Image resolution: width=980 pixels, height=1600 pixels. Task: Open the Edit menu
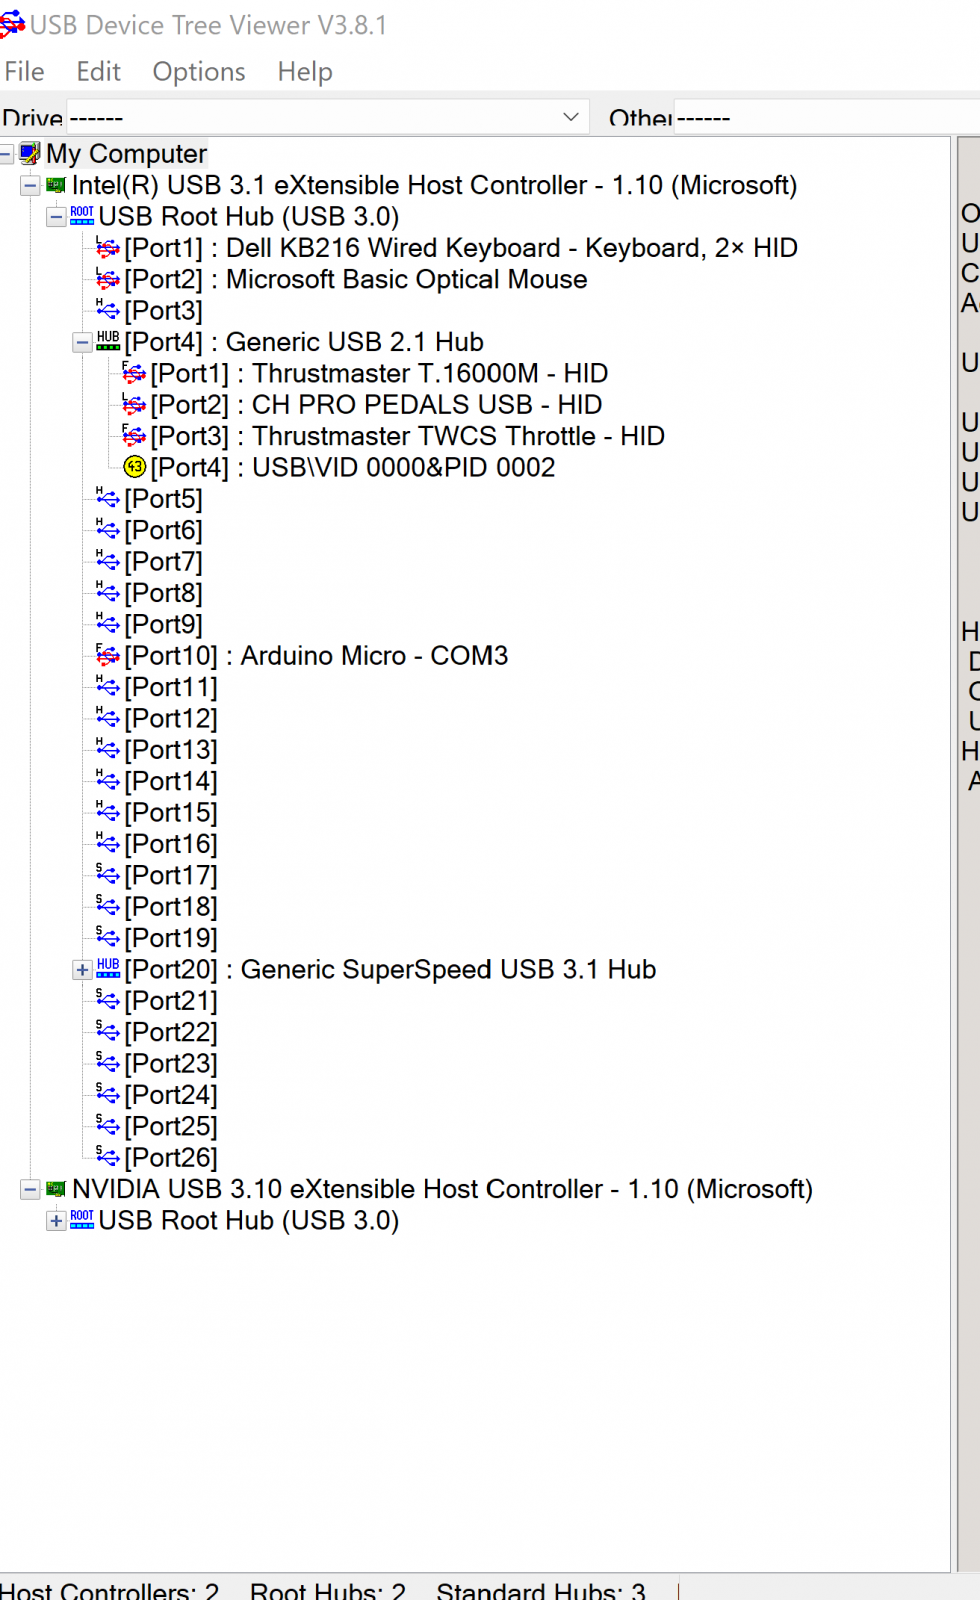coord(98,72)
